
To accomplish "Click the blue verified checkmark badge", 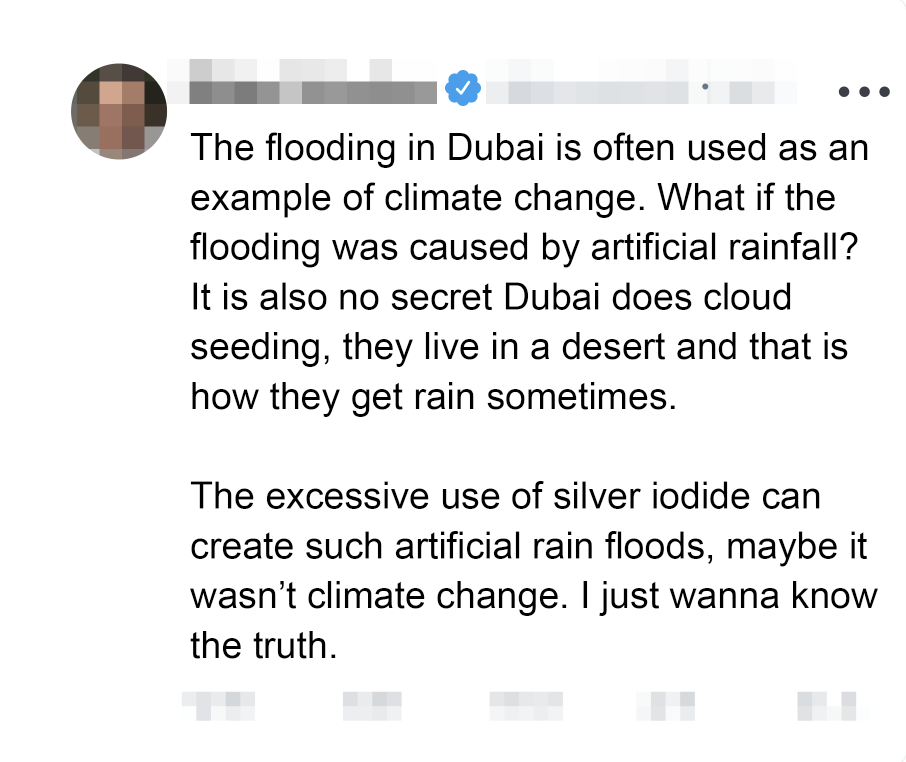I will pyautogui.click(x=462, y=90).
